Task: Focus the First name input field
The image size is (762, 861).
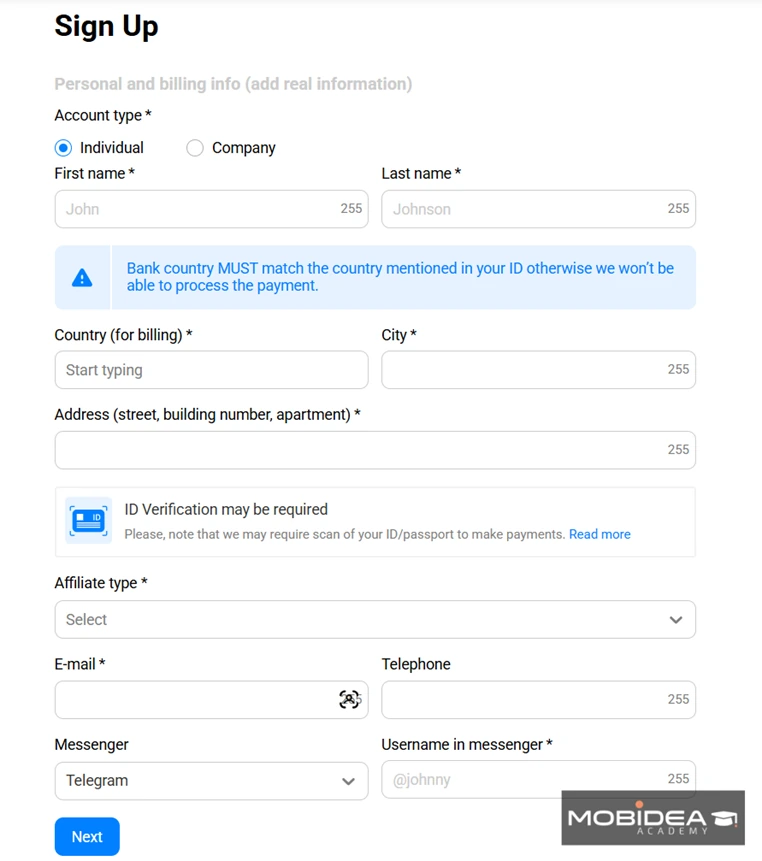Action: [x=211, y=209]
